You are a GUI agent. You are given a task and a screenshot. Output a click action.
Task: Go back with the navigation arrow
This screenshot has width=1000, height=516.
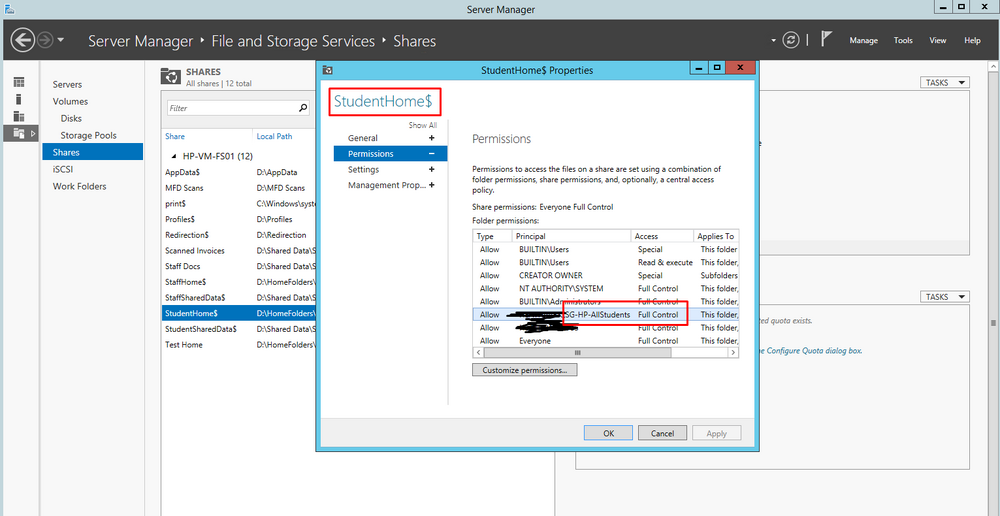23,41
